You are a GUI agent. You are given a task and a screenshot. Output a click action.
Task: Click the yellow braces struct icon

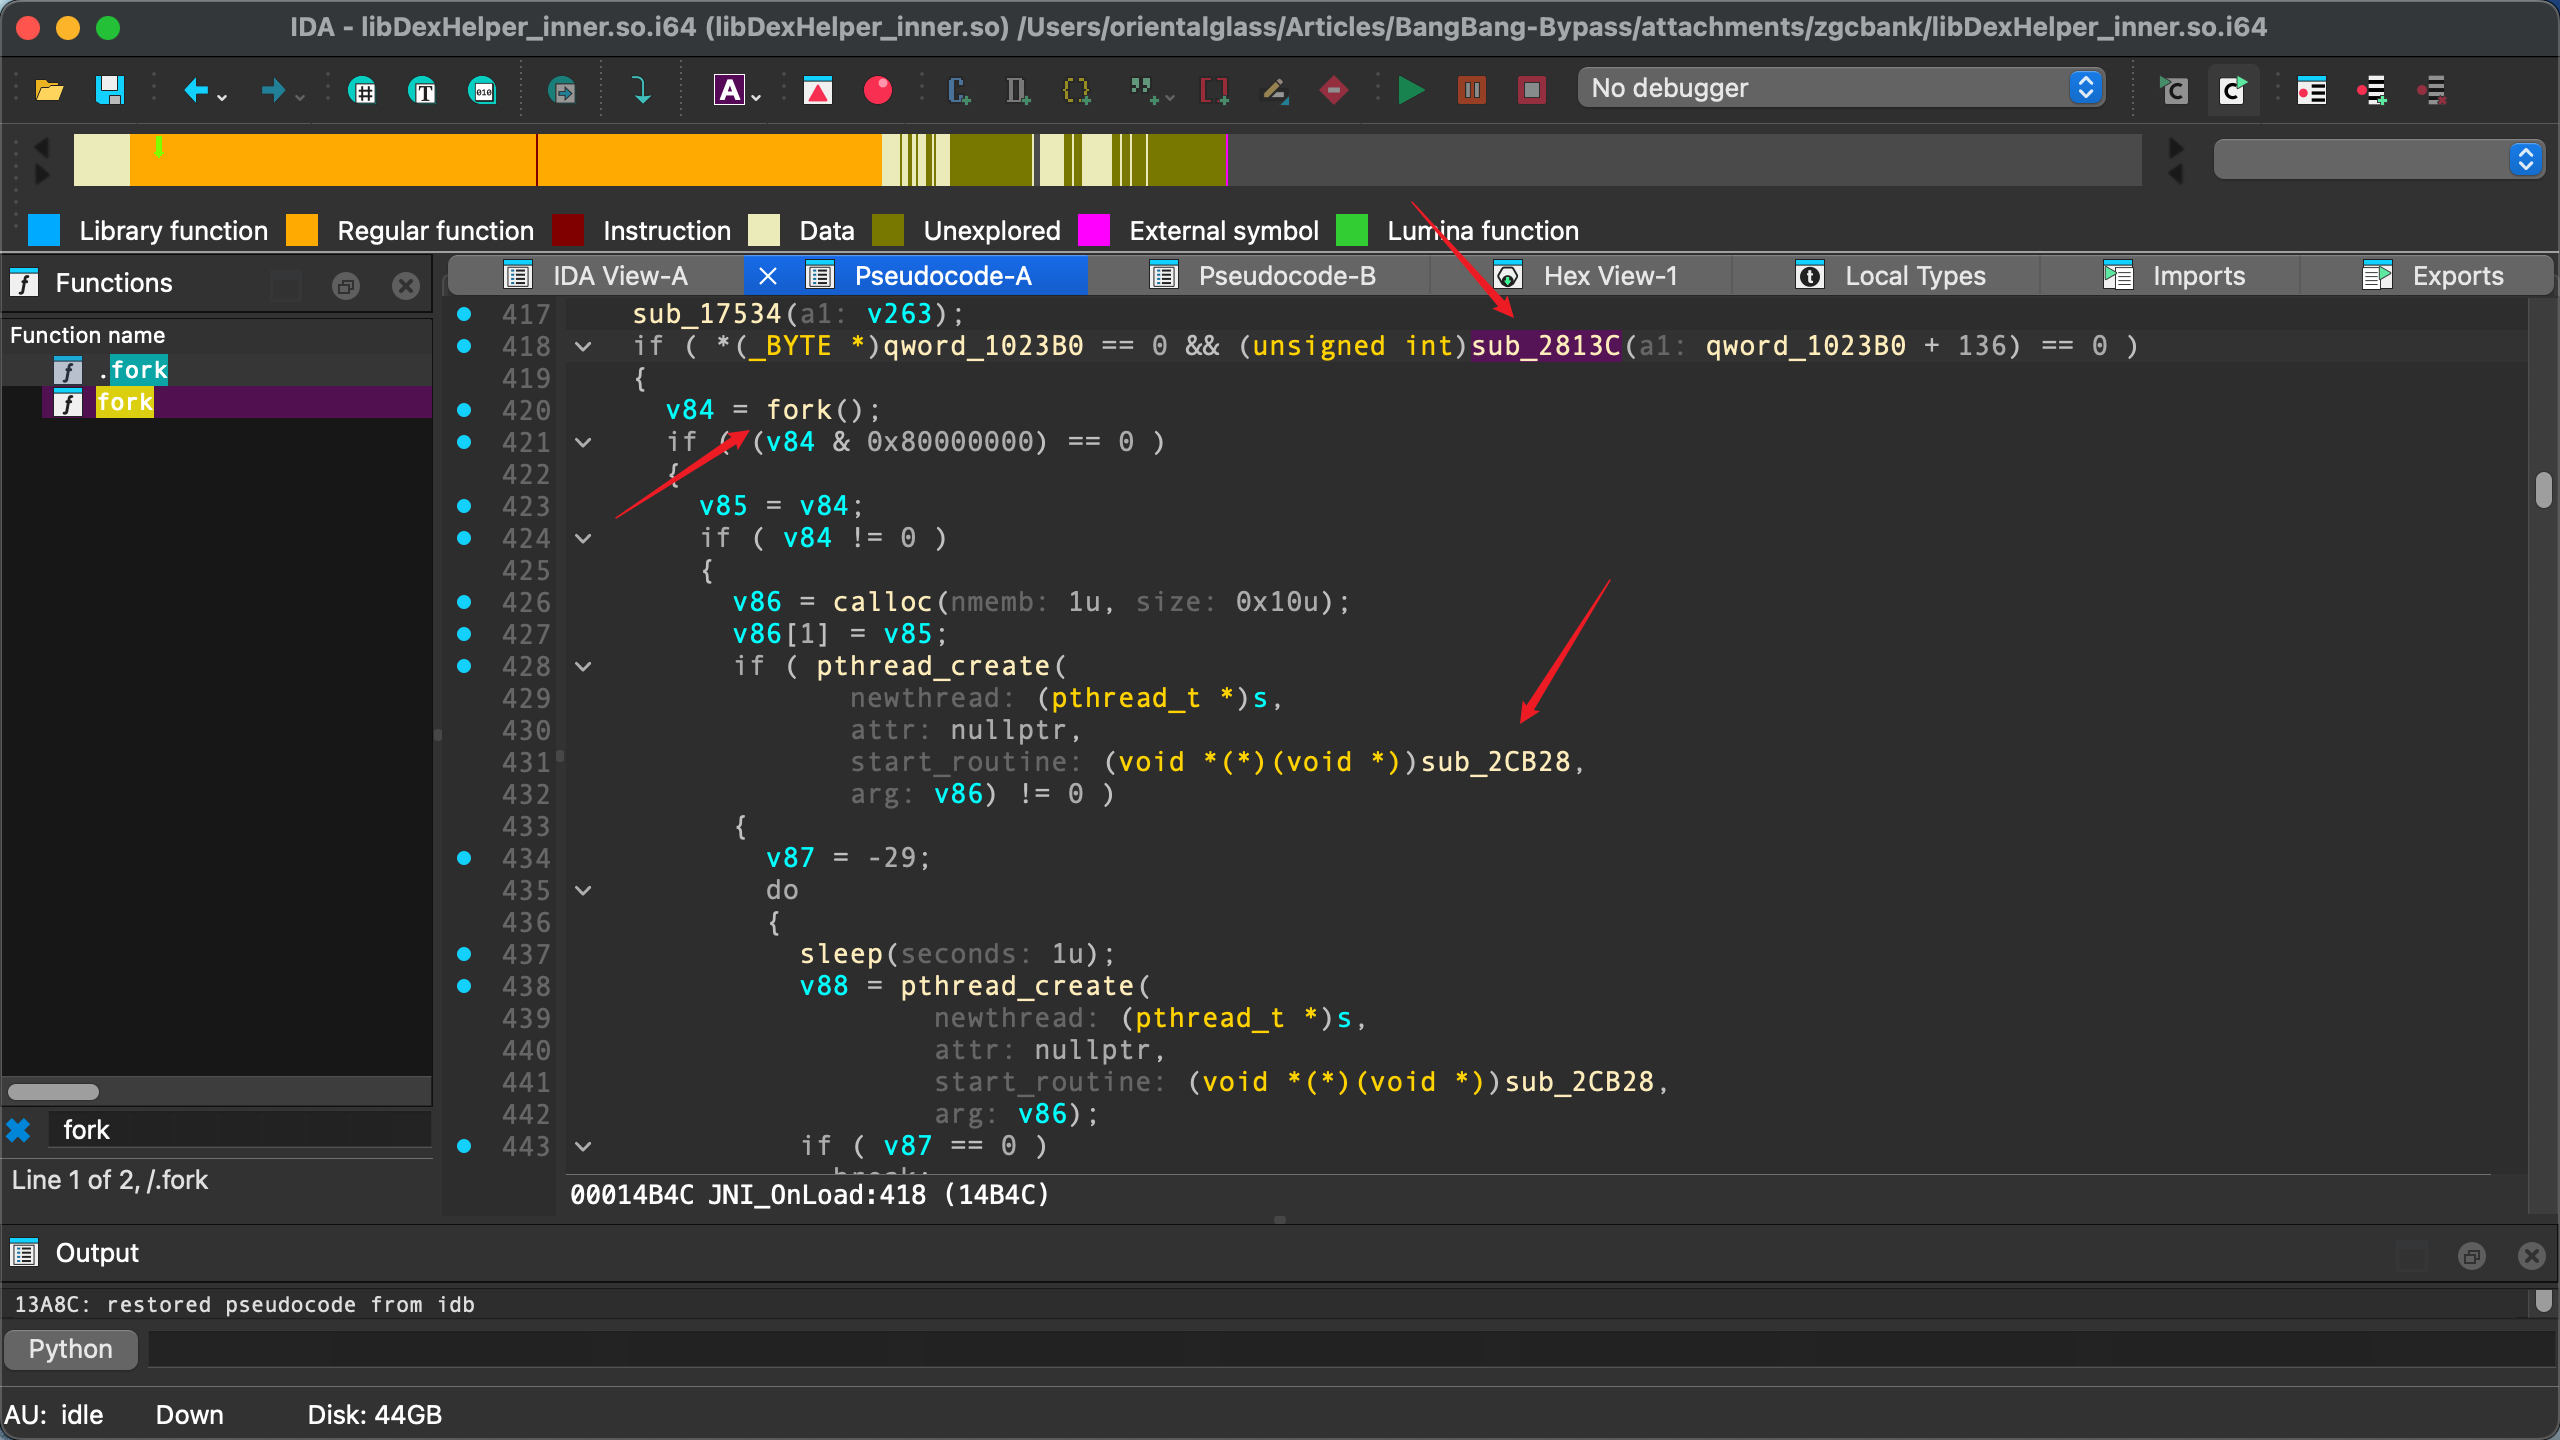[x=1076, y=91]
